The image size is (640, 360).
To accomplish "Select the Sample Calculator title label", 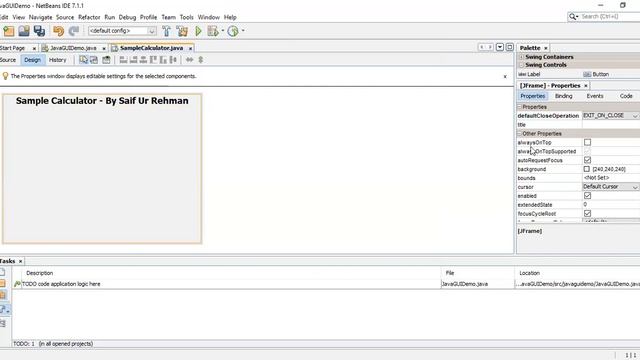I will pos(102,101).
